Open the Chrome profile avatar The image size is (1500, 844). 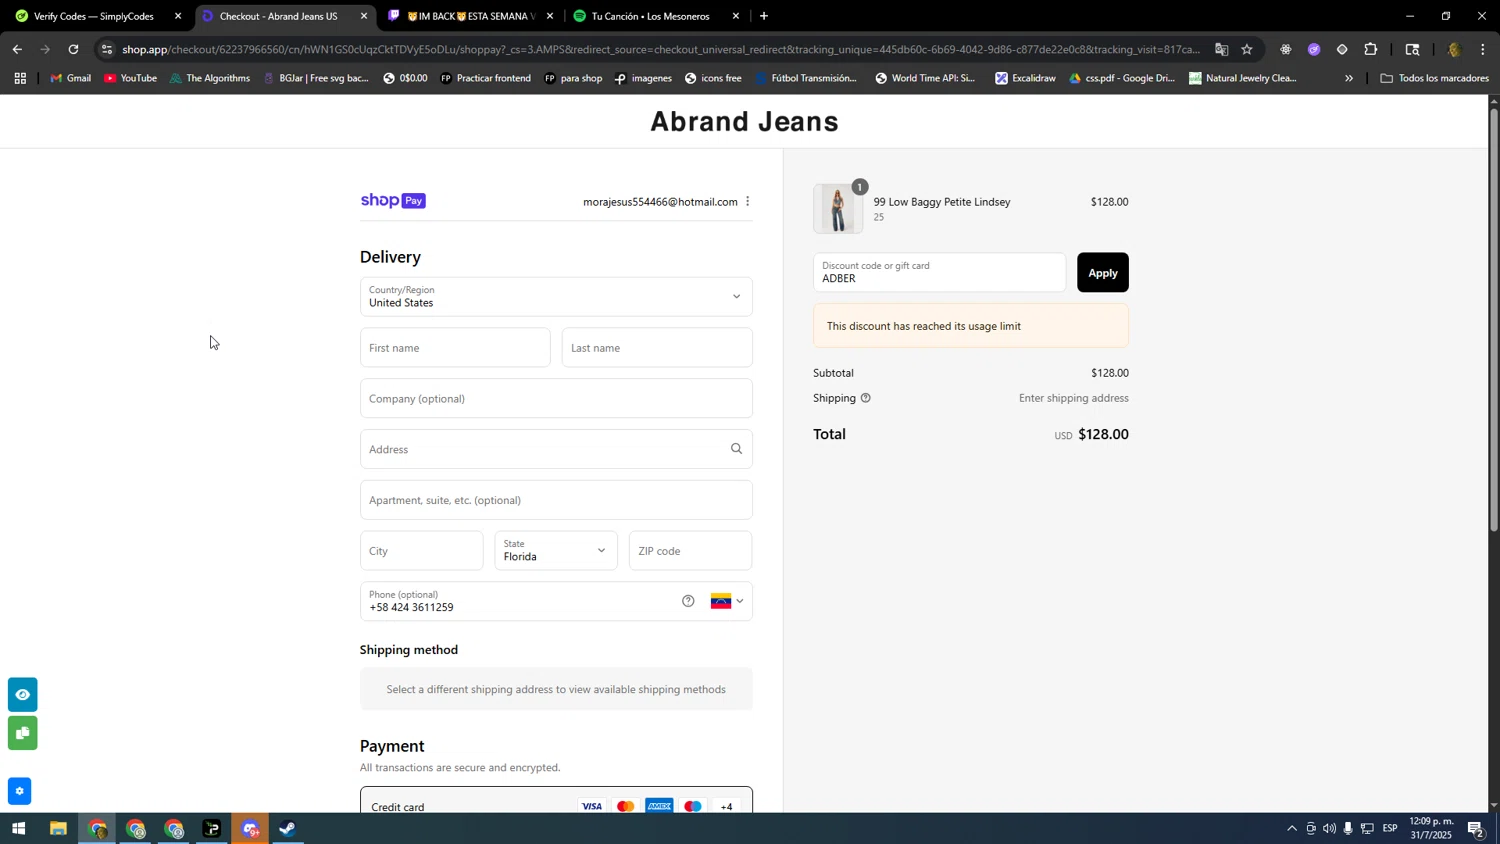[x=1454, y=49]
